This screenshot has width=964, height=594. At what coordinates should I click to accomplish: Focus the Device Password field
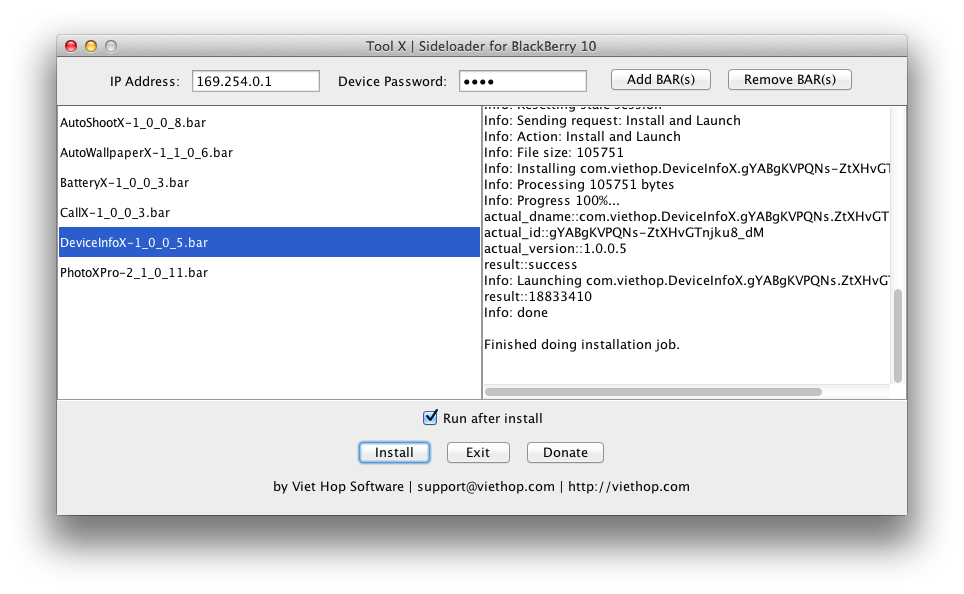[523, 81]
